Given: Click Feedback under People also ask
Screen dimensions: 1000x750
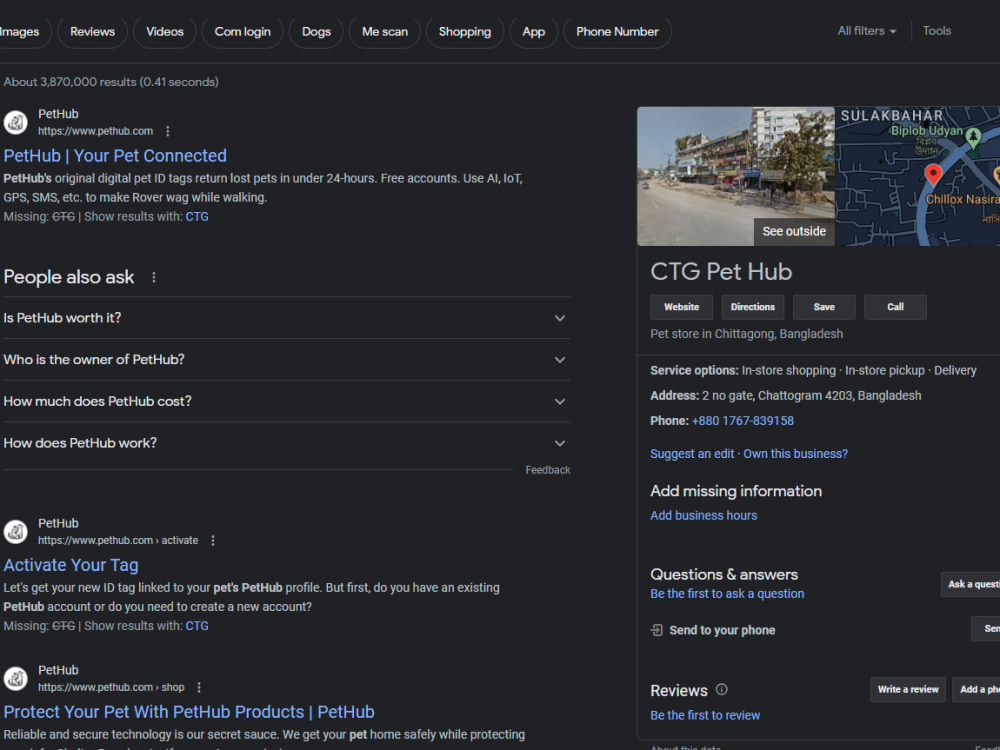Looking at the screenshot, I should pyautogui.click(x=548, y=470).
